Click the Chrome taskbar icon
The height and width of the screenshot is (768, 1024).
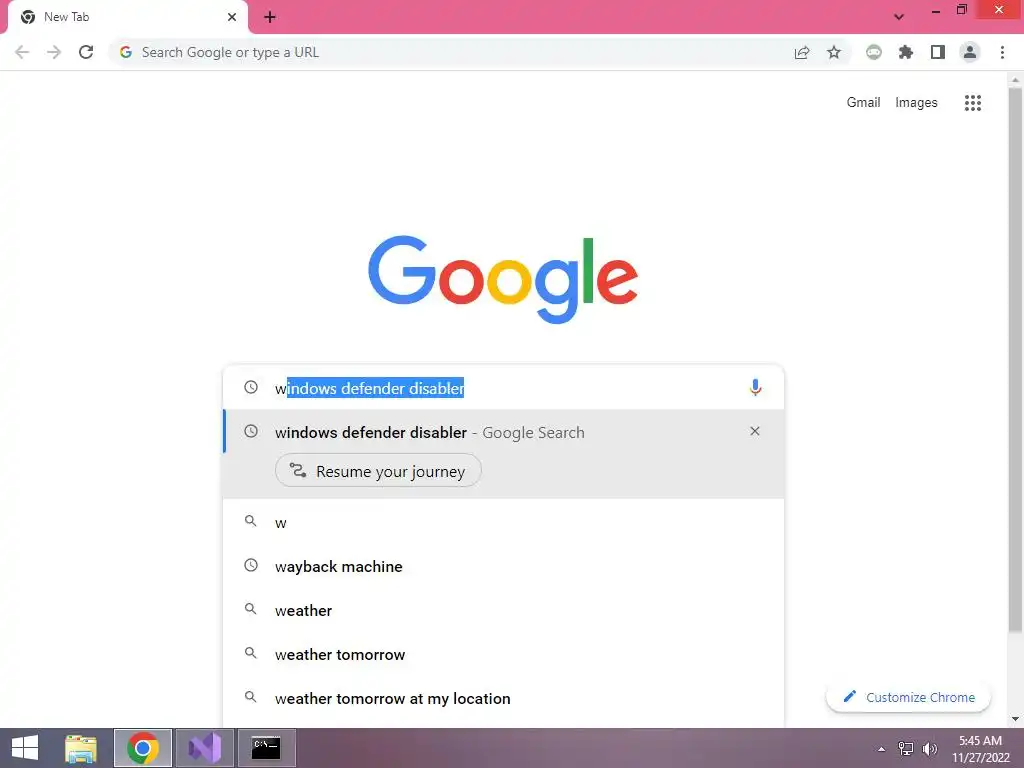[x=142, y=748]
